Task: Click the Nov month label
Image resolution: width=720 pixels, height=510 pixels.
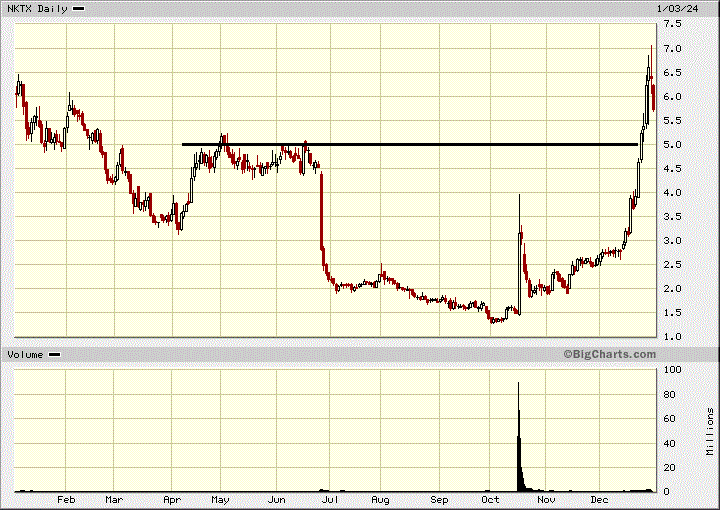Action: click(546, 499)
